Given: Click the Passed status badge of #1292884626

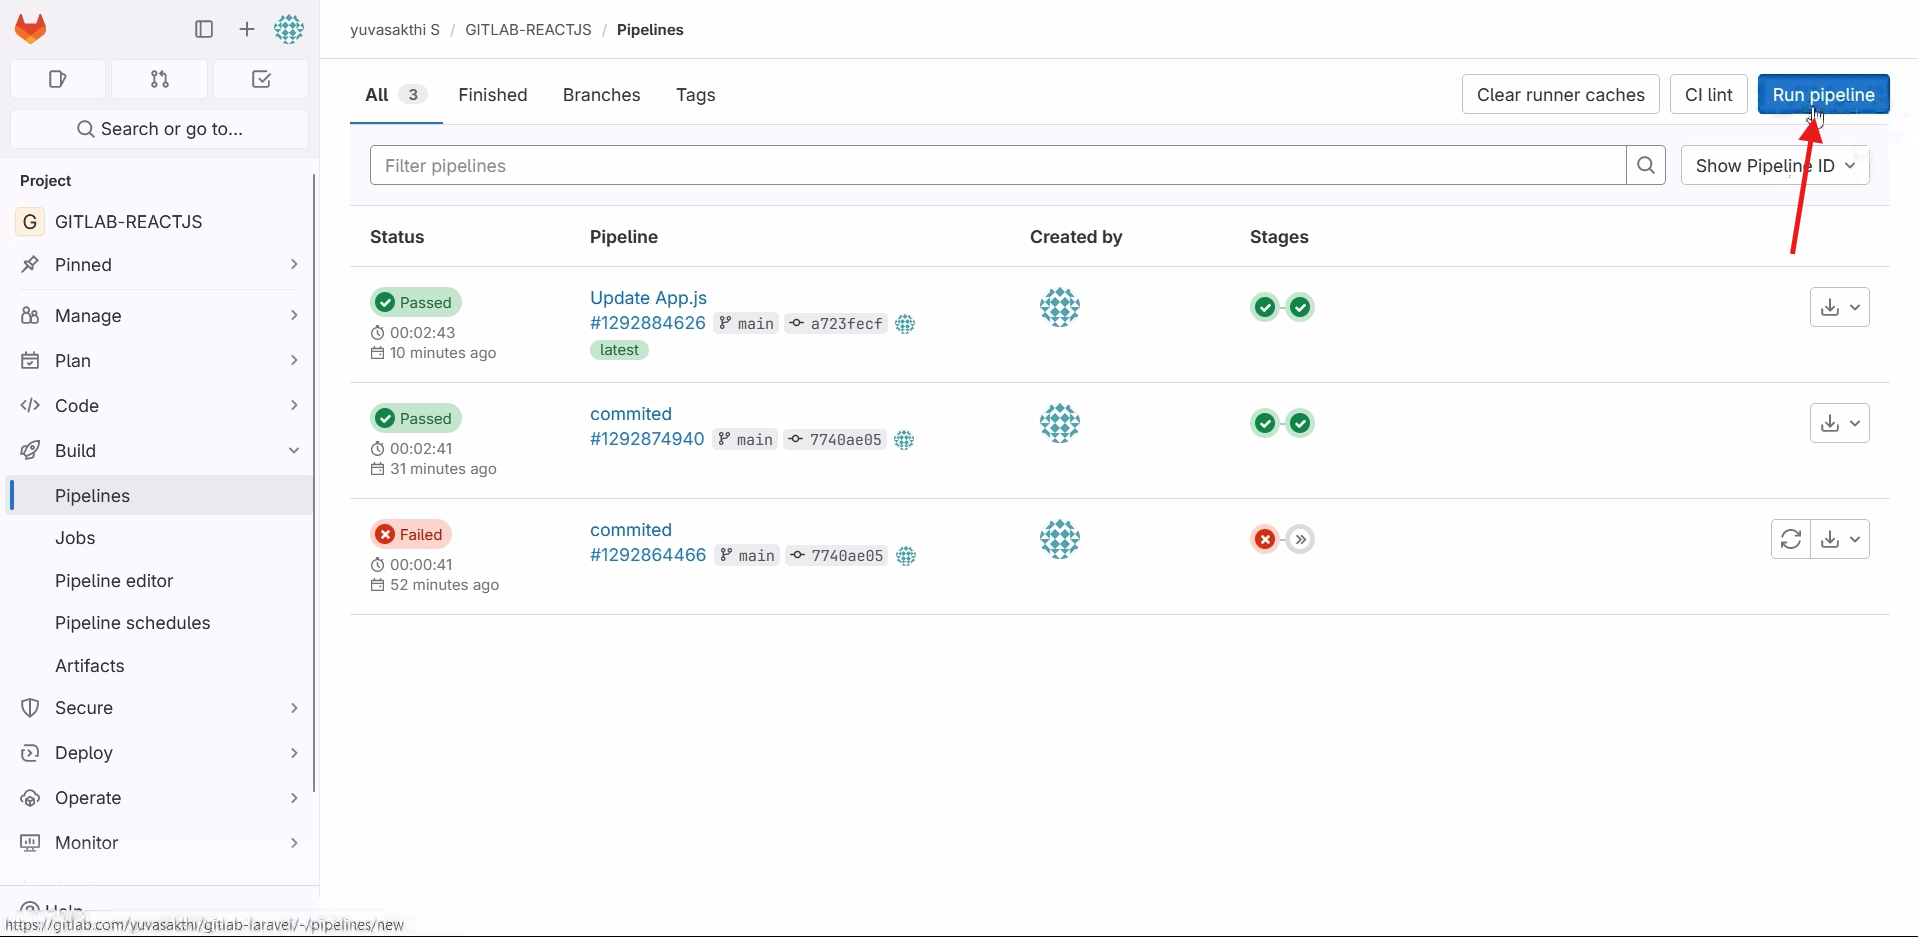Looking at the screenshot, I should click(x=415, y=302).
